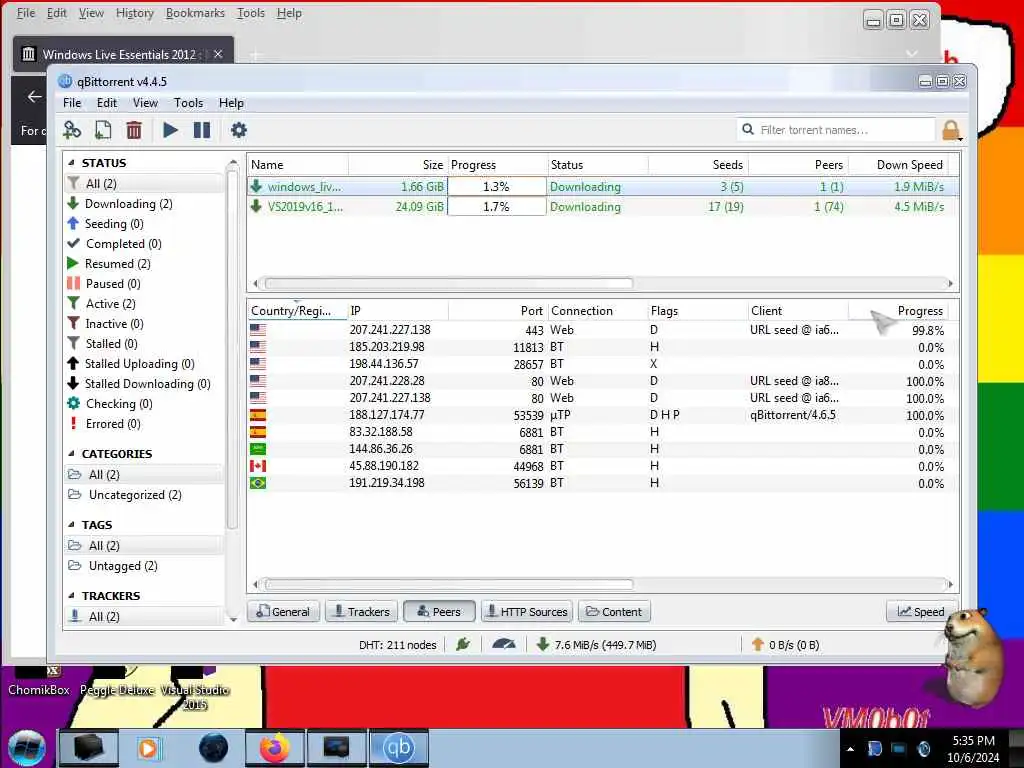Click Firefox back arrow button
The height and width of the screenshot is (768, 1024).
[34, 97]
